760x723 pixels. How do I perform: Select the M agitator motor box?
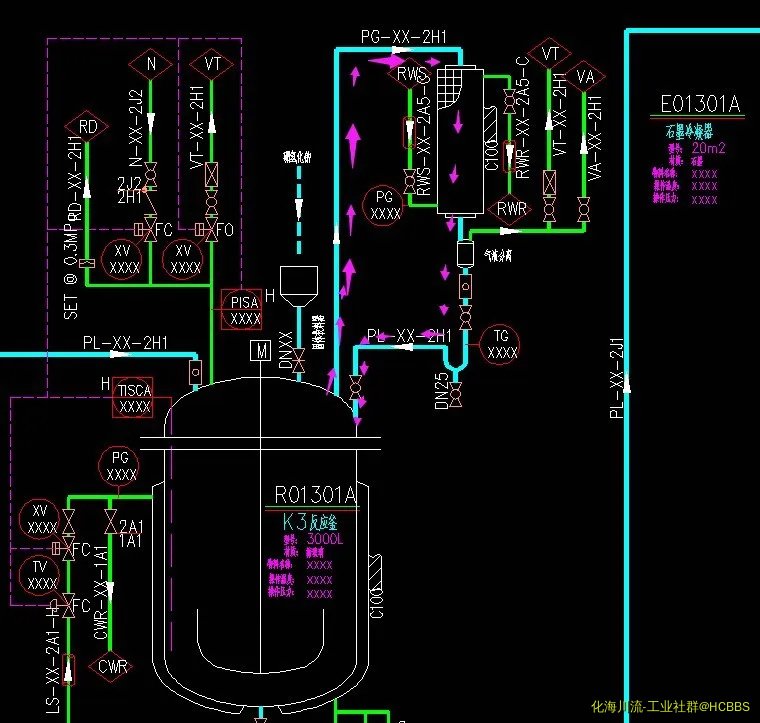point(262,351)
